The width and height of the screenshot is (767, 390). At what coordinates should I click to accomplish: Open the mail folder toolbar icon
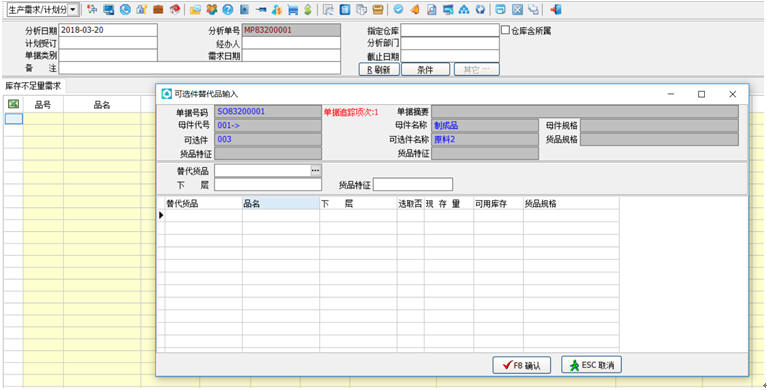click(x=195, y=9)
